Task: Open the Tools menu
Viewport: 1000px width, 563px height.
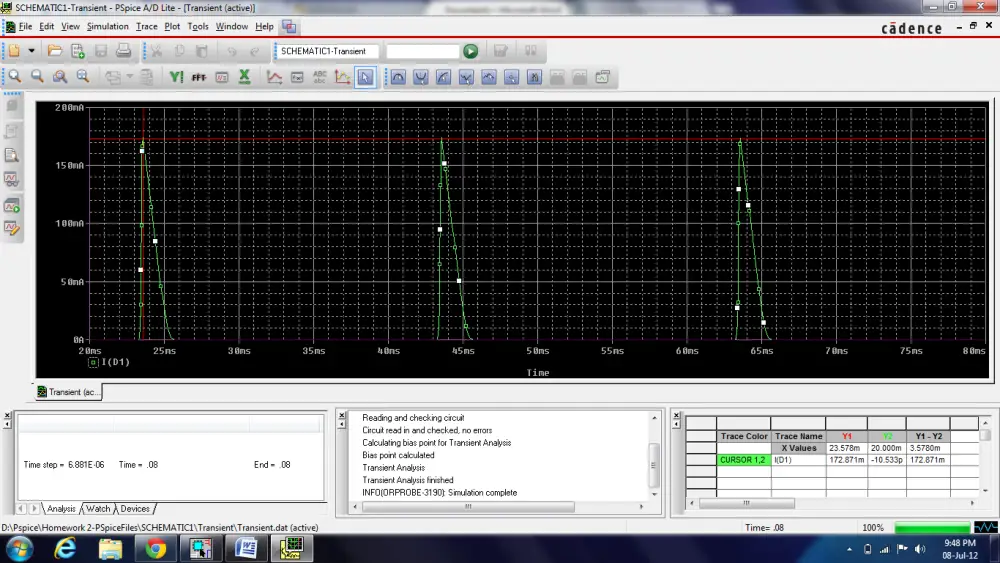Action: tap(198, 26)
